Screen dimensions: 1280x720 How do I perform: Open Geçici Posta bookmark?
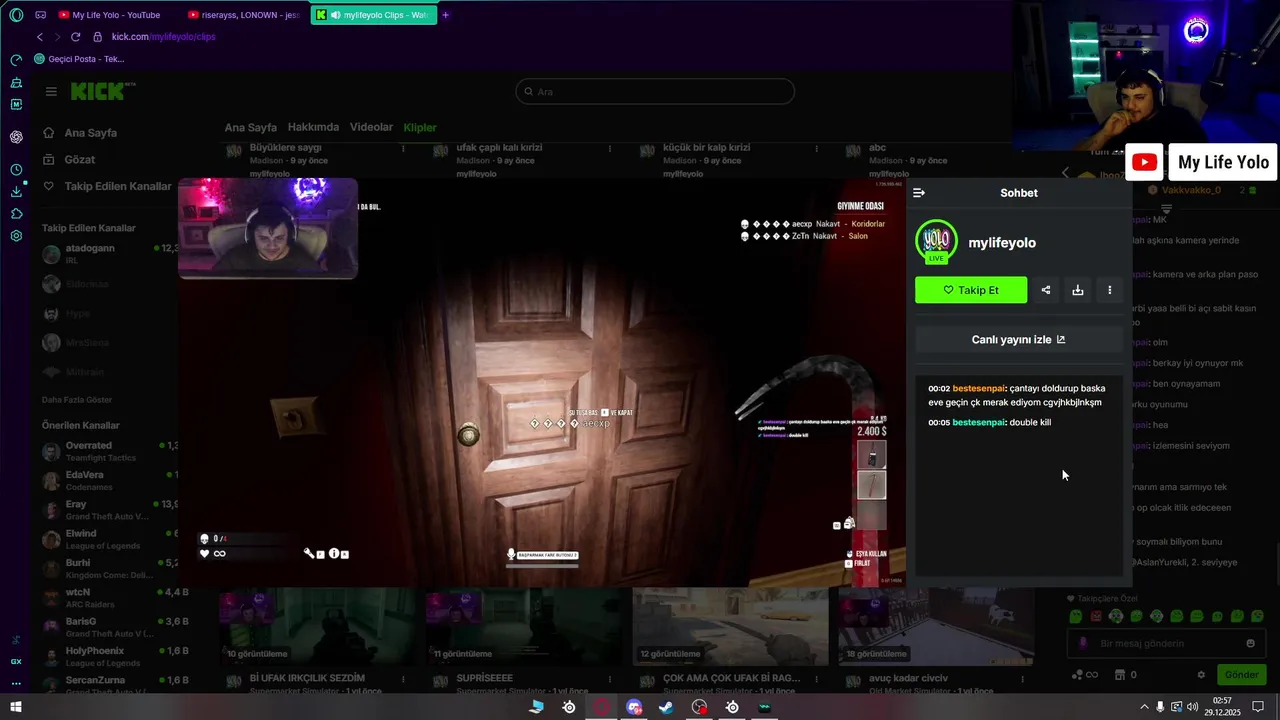[x=79, y=59]
